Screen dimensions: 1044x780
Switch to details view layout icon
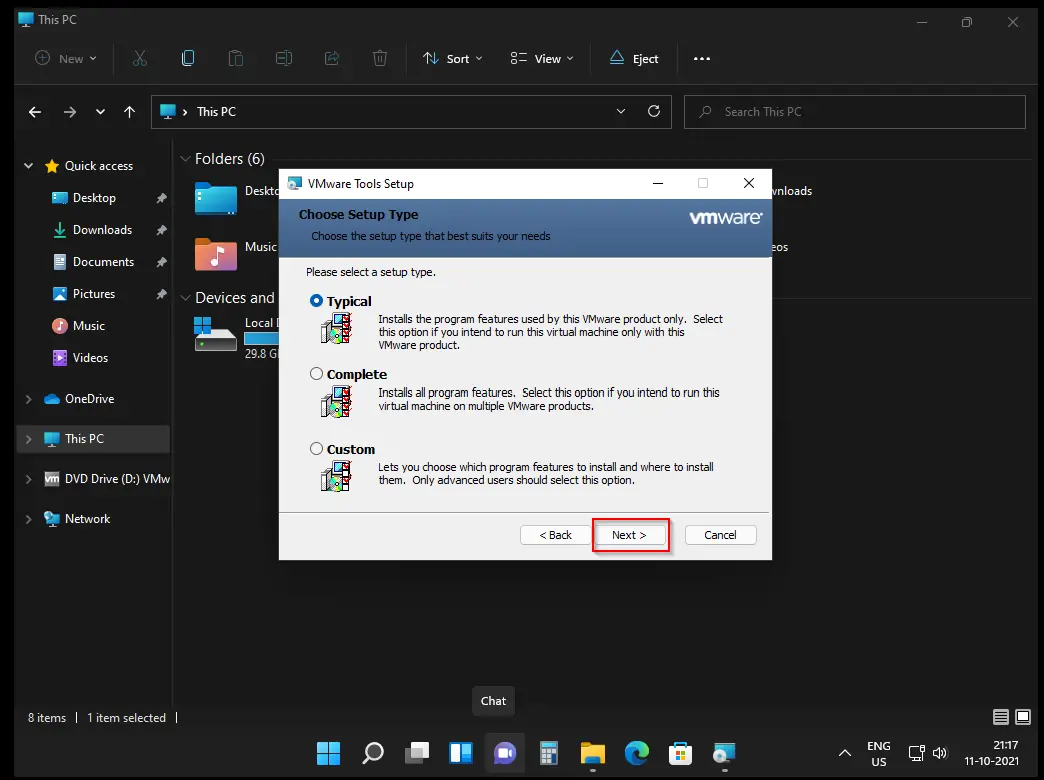(1001, 717)
